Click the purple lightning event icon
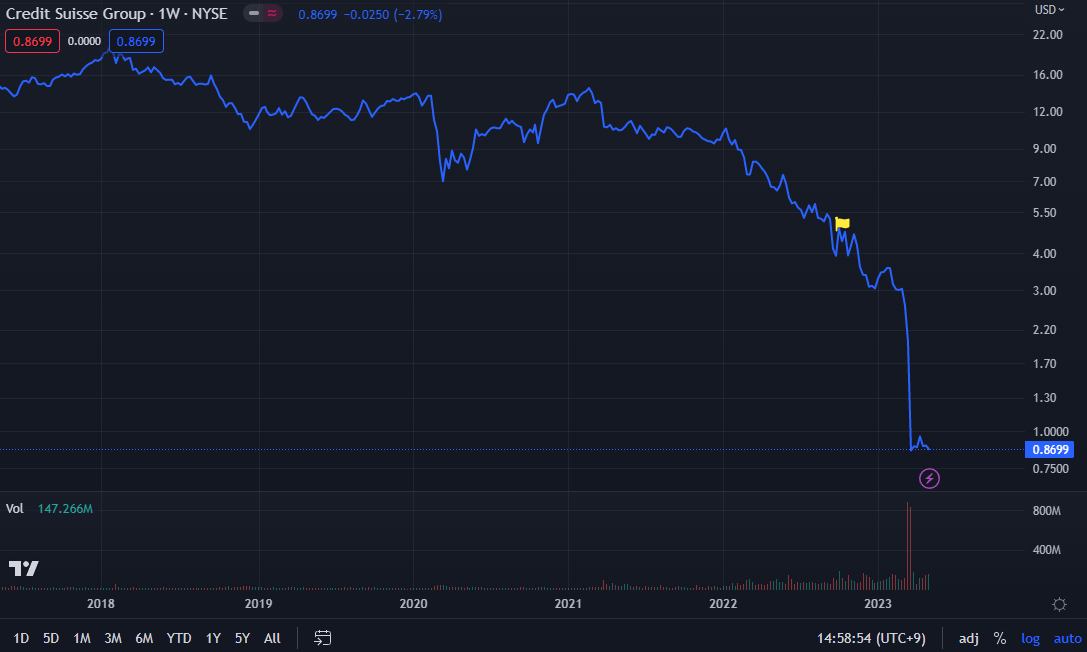The height and width of the screenshot is (652, 1087). [929, 478]
